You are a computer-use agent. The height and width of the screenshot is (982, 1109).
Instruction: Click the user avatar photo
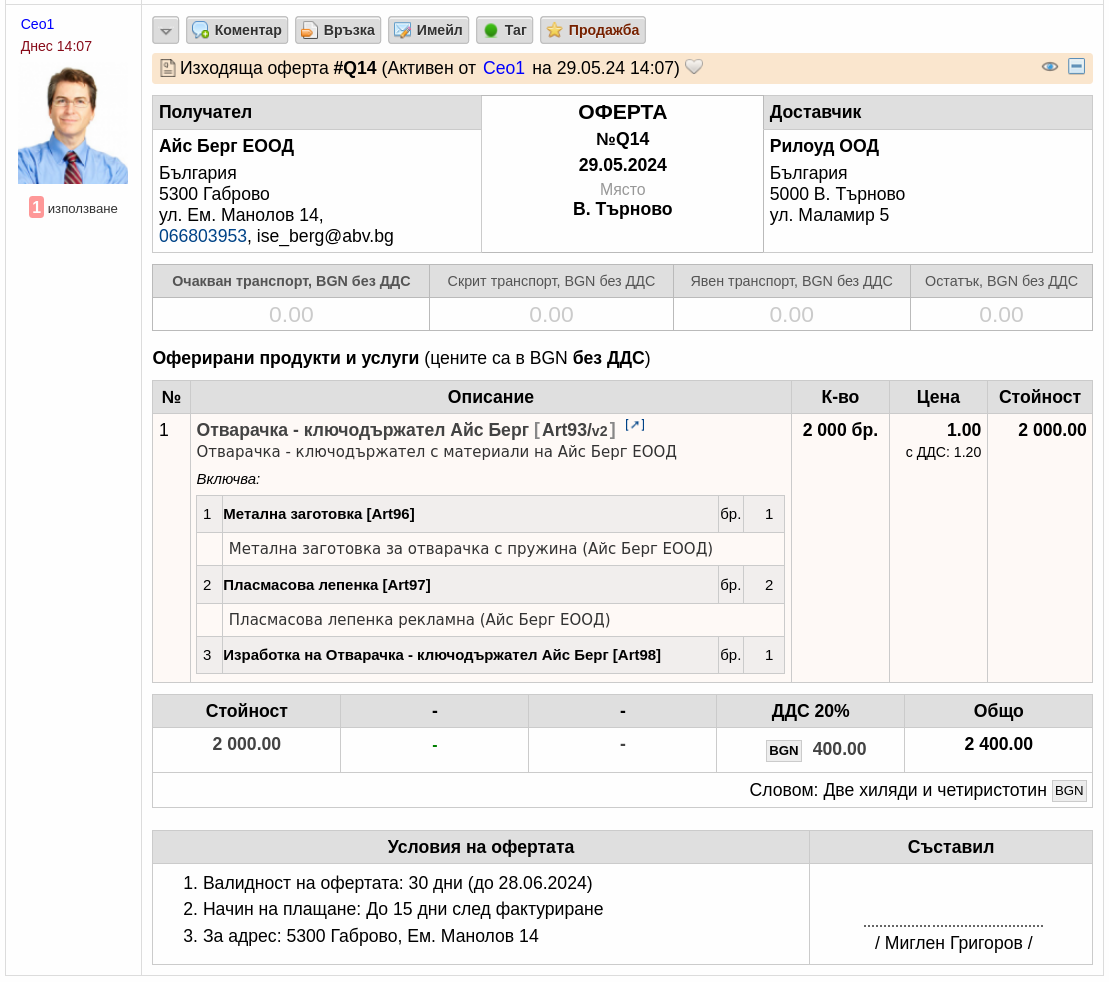point(73,125)
